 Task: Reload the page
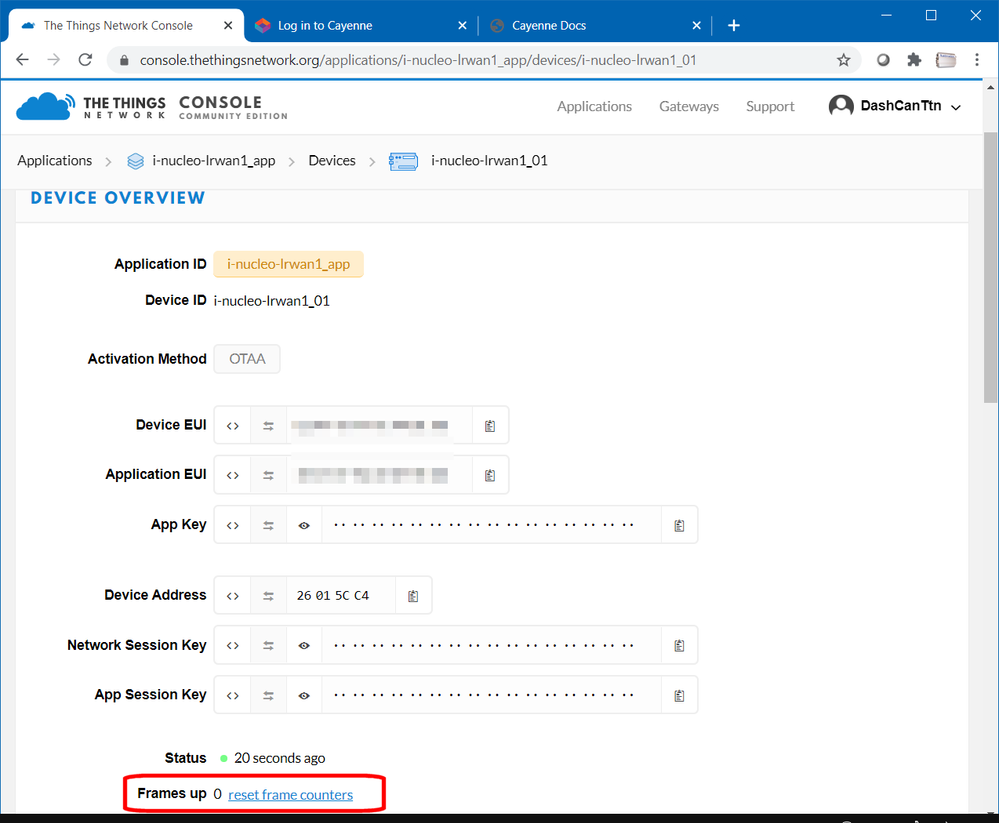click(85, 60)
